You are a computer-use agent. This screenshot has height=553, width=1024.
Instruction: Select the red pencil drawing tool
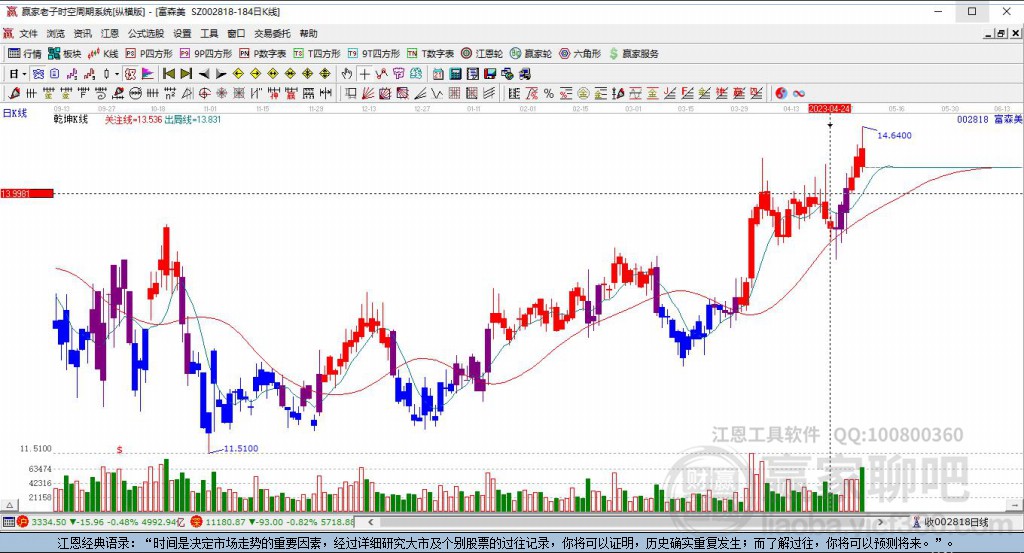[x=14, y=93]
